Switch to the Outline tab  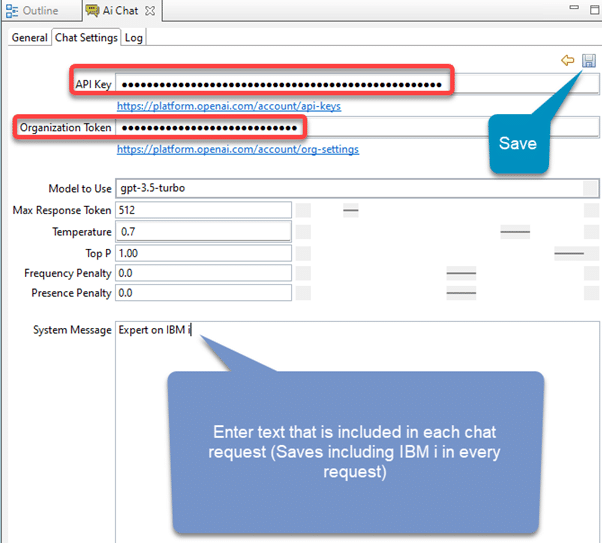[x=39, y=11]
